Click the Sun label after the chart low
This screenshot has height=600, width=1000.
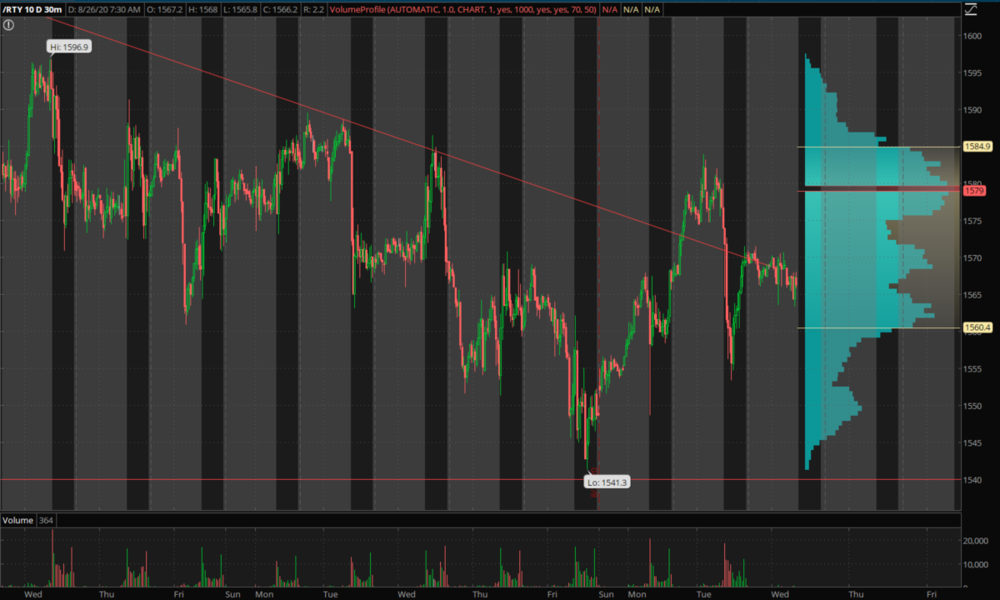coord(605,593)
